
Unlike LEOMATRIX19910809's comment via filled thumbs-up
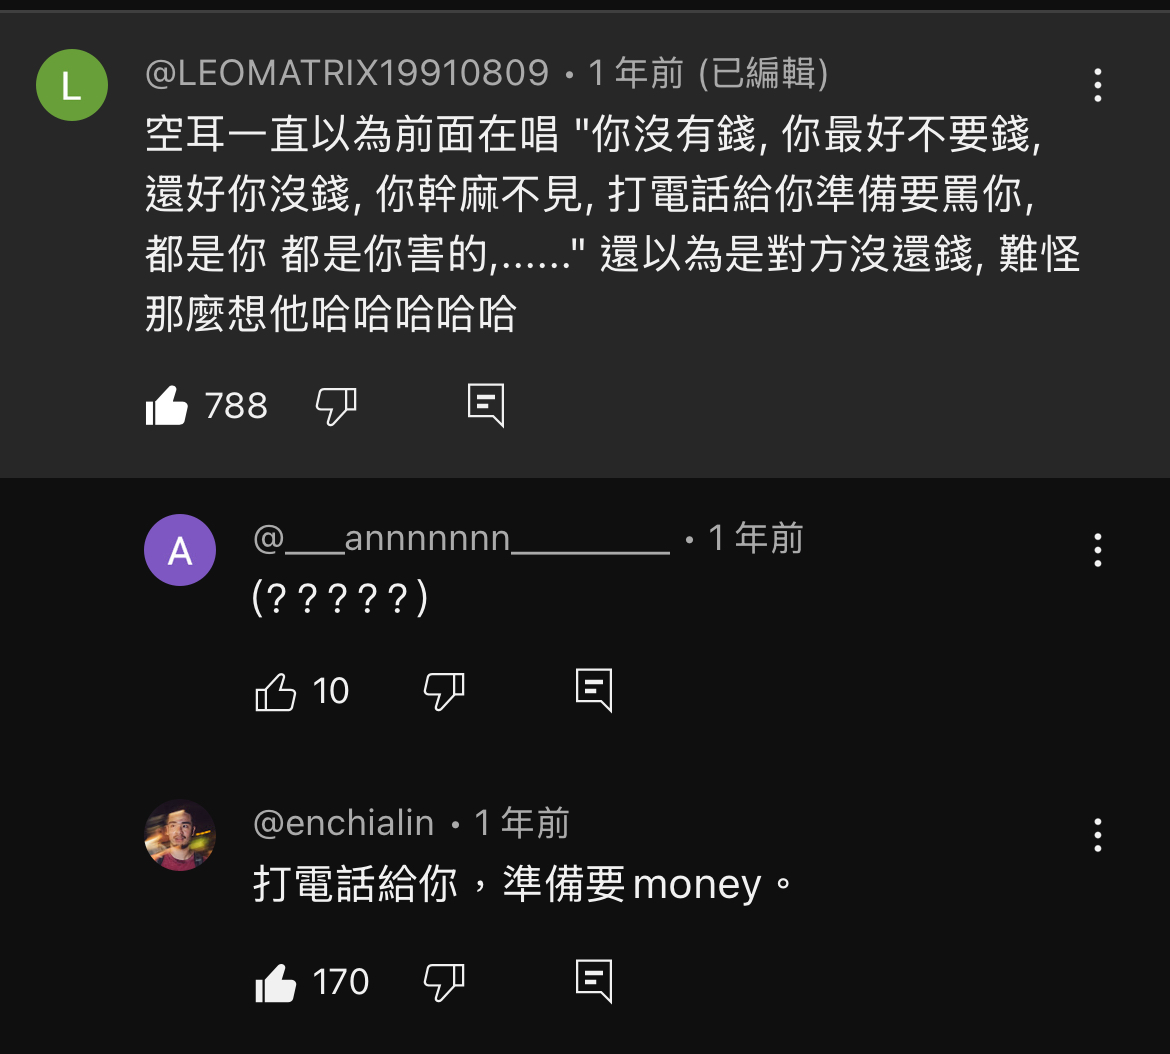166,406
